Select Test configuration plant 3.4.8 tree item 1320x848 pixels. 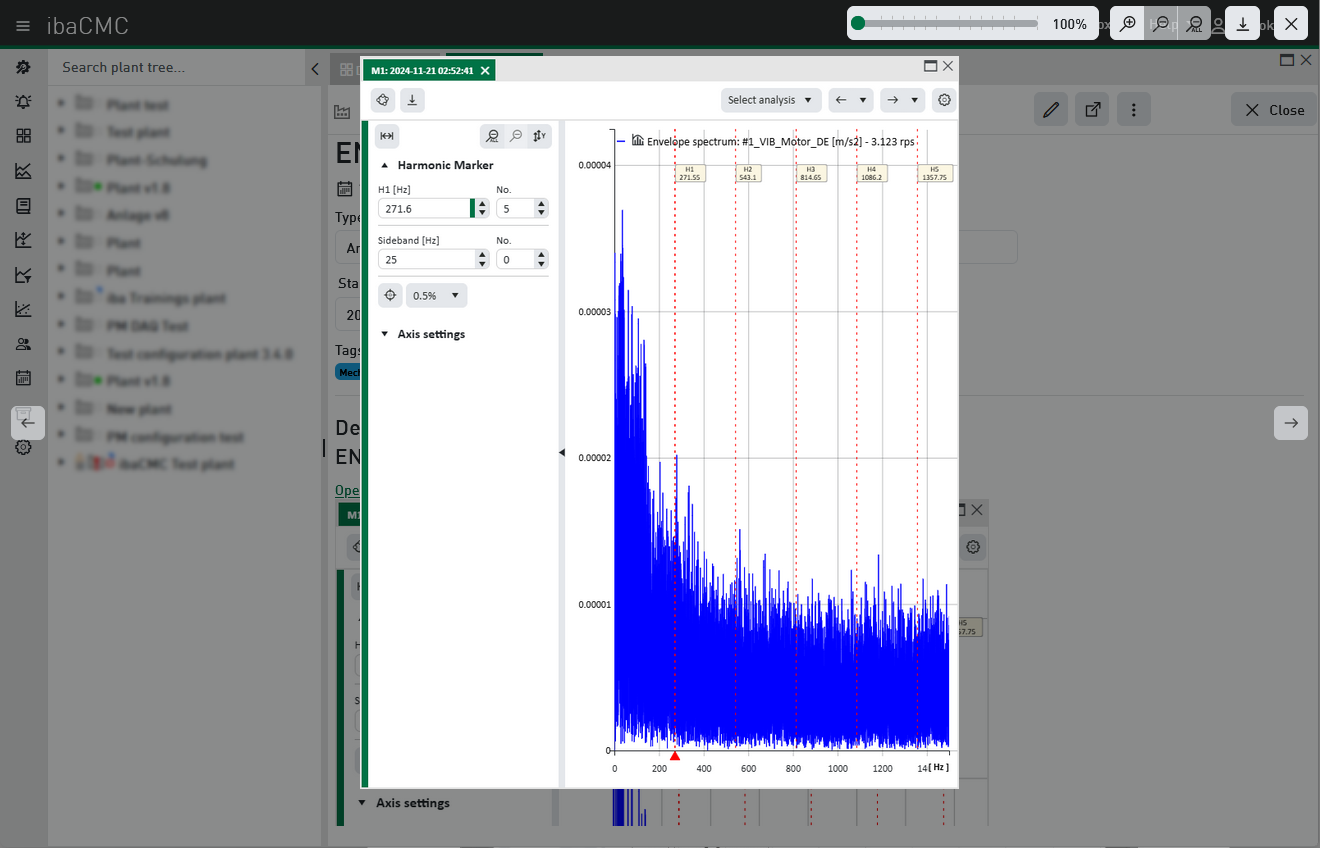(200, 354)
